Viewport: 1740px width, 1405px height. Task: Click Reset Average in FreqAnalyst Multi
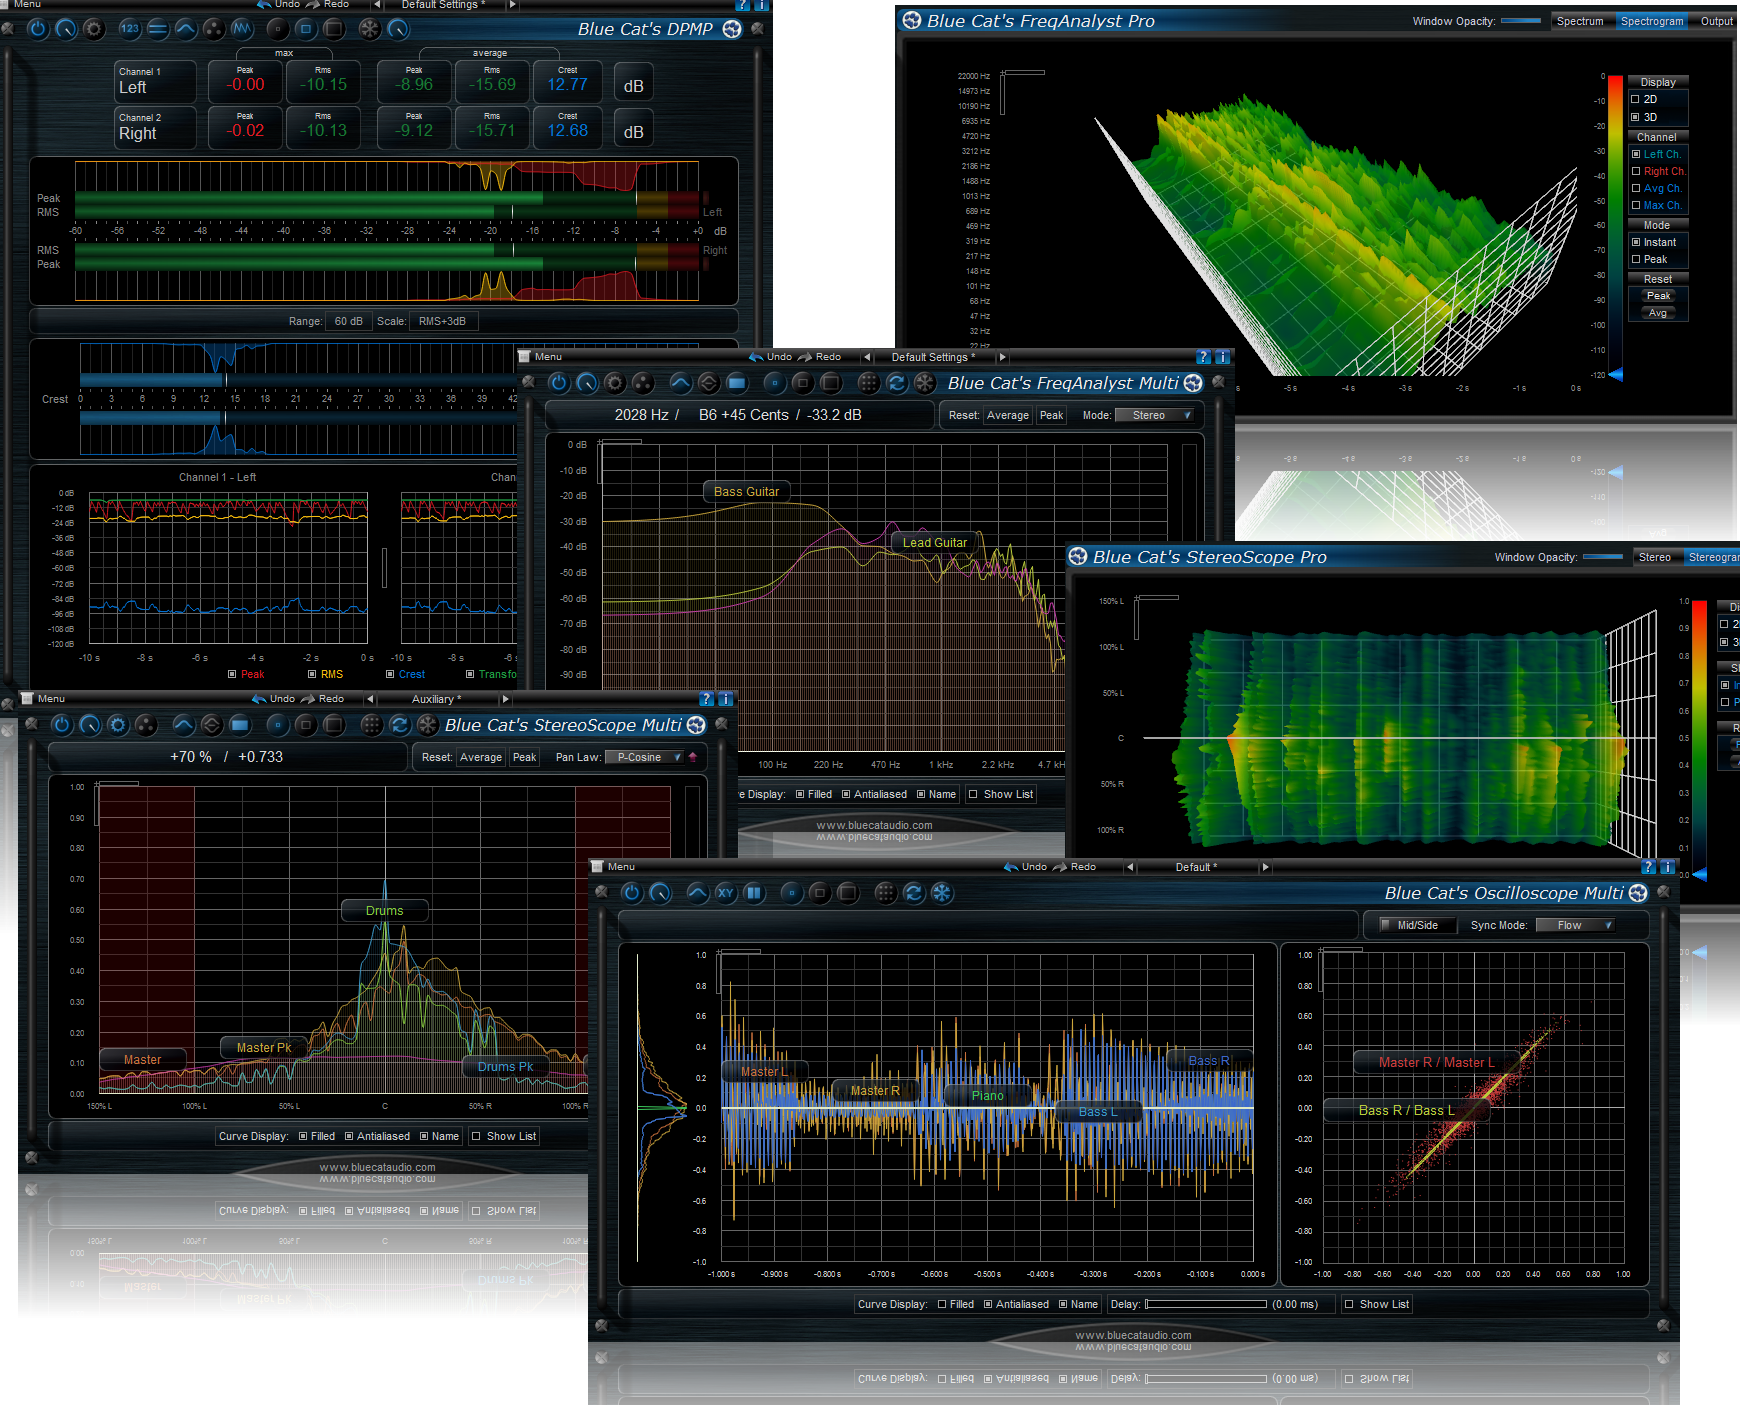(1008, 415)
